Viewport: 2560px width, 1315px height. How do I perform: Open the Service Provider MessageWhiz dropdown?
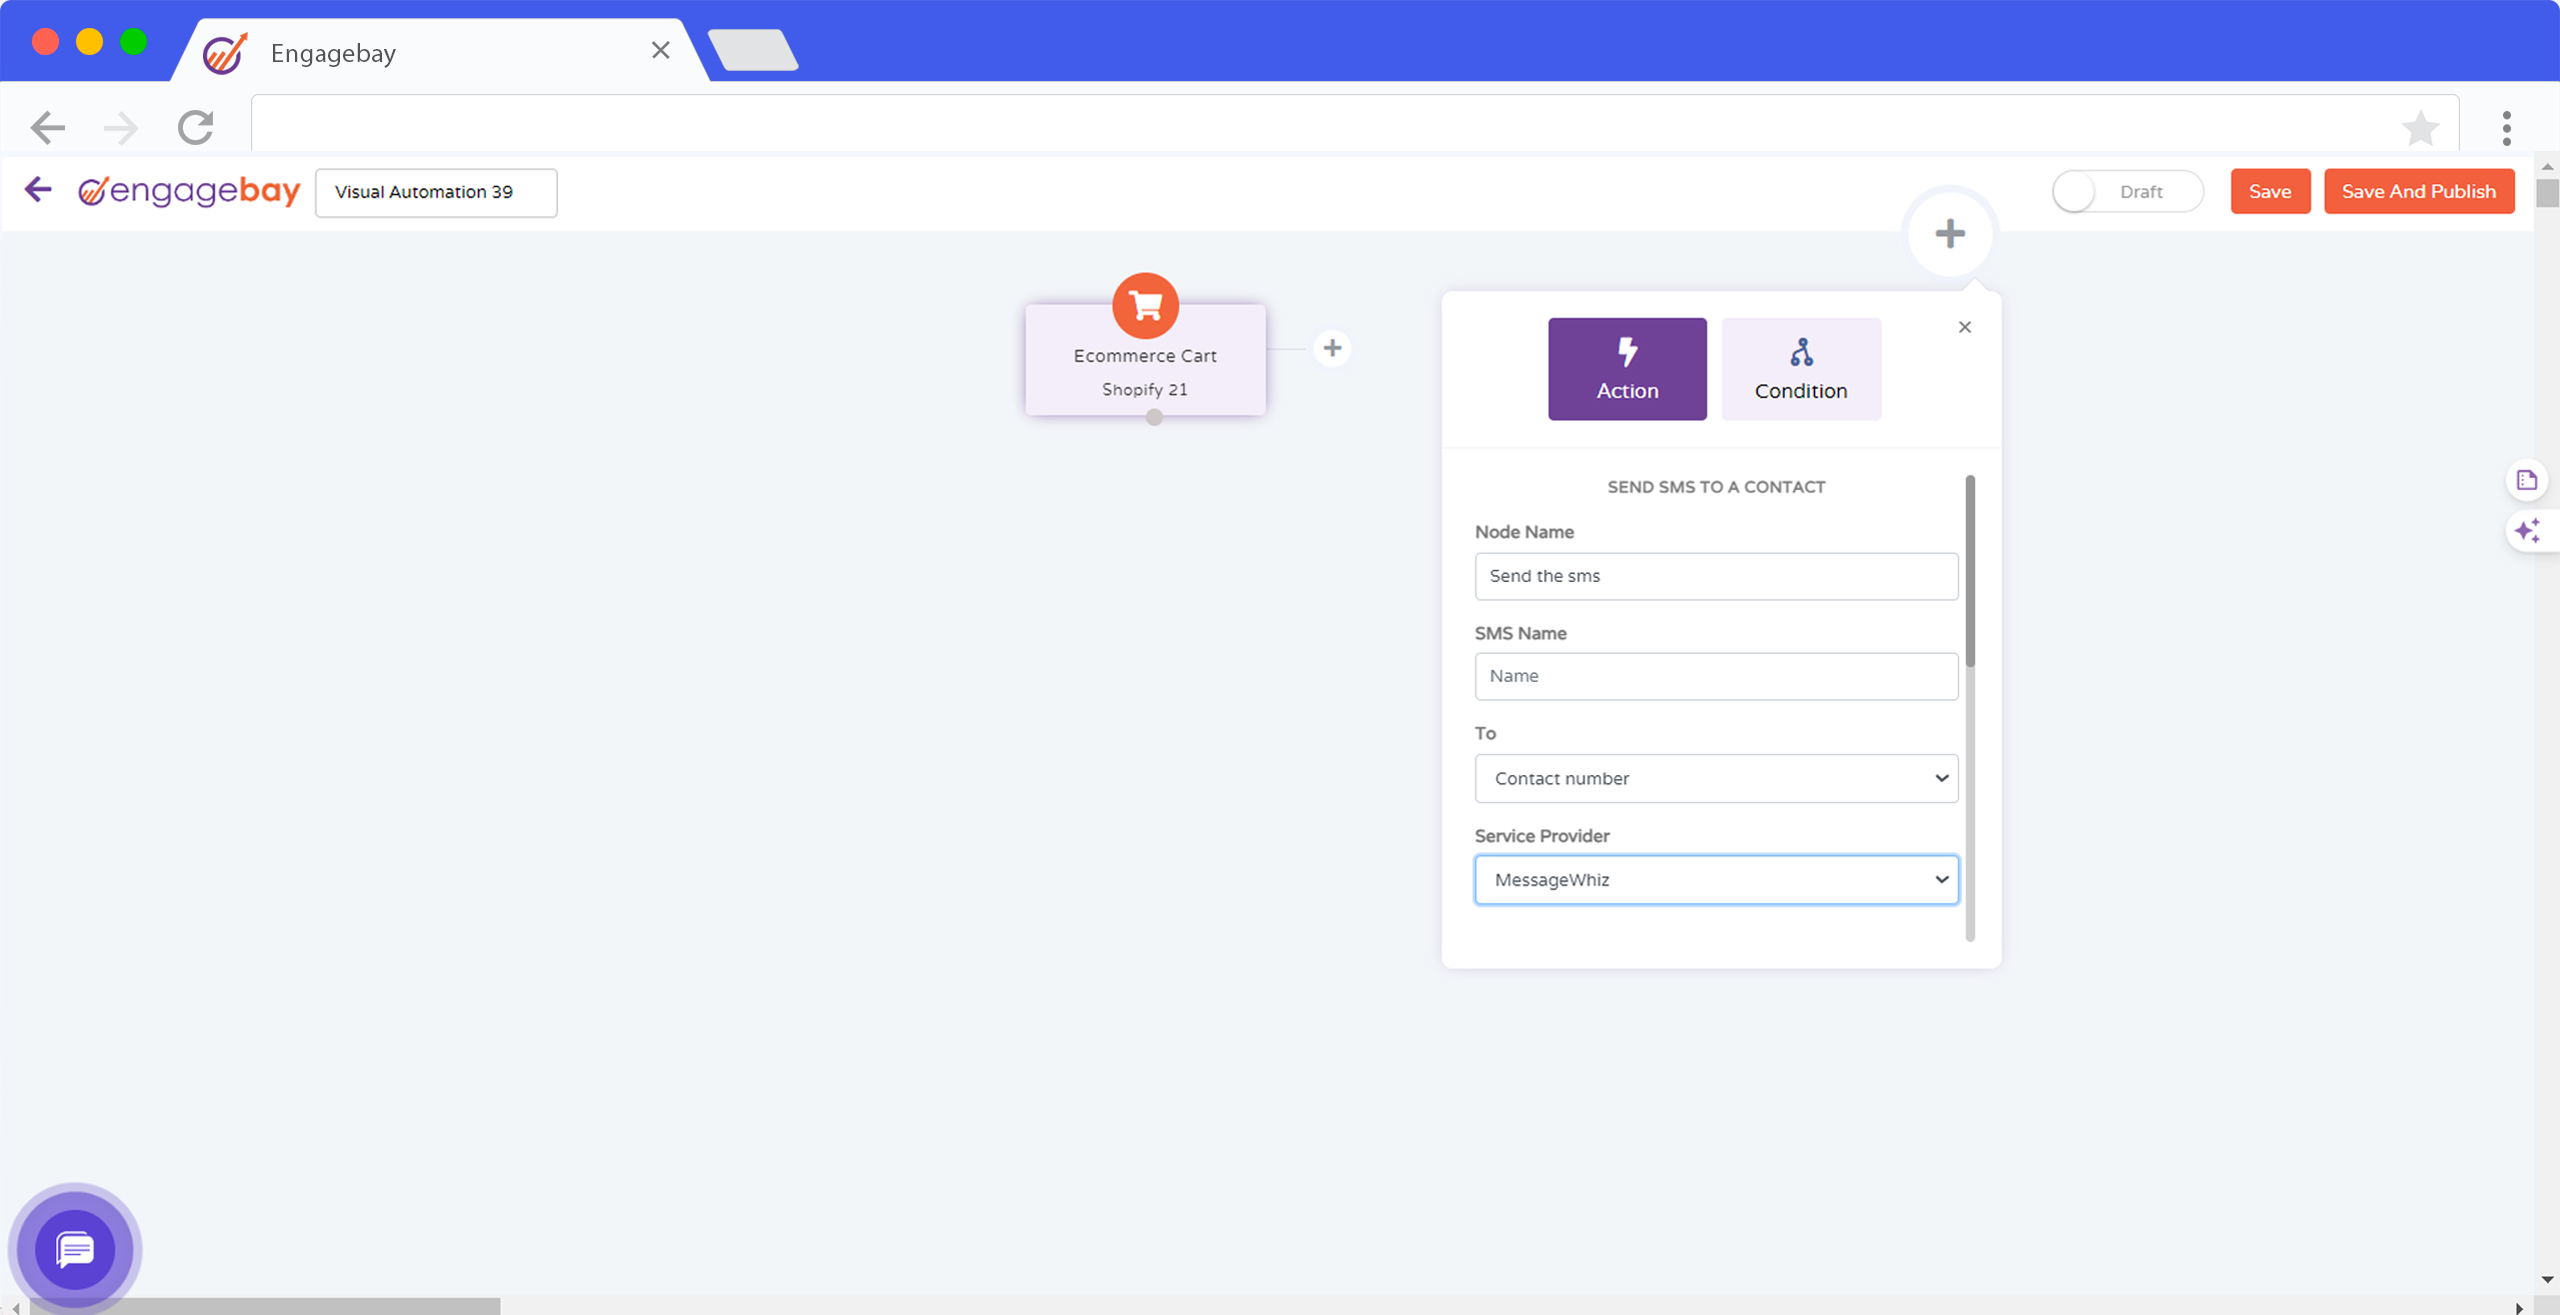point(1716,880)
